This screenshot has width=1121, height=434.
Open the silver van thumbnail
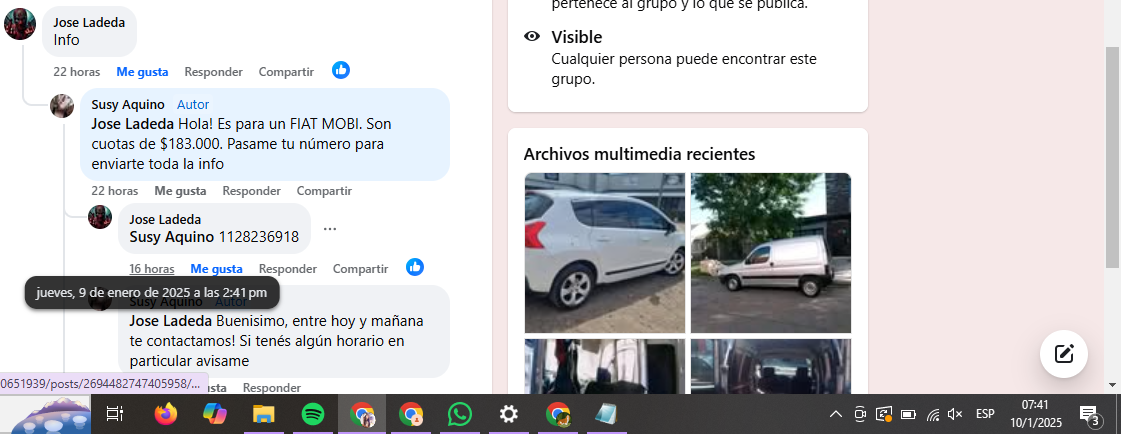point(771,253)
